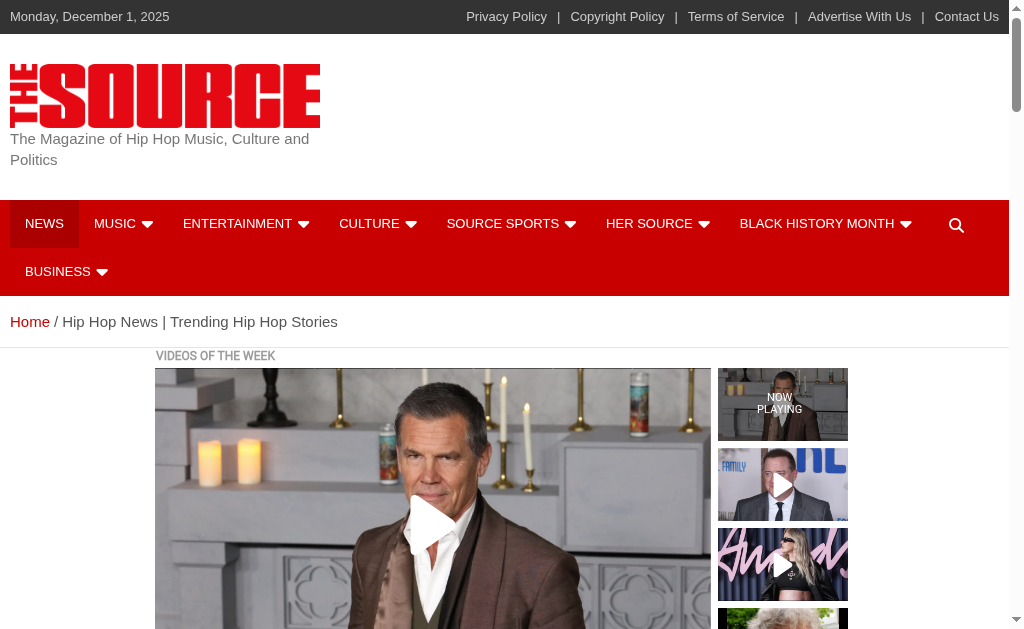The image size is (1024, 629).
Task: Open the Privacy Policy link
Action: (x=506, y=17)
